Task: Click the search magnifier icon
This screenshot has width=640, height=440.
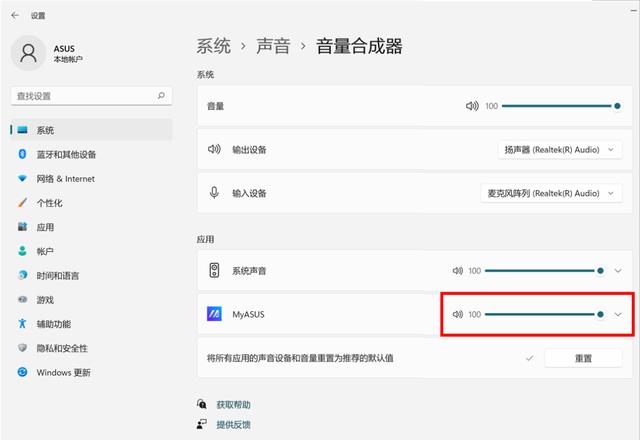Action: point(161,96)
